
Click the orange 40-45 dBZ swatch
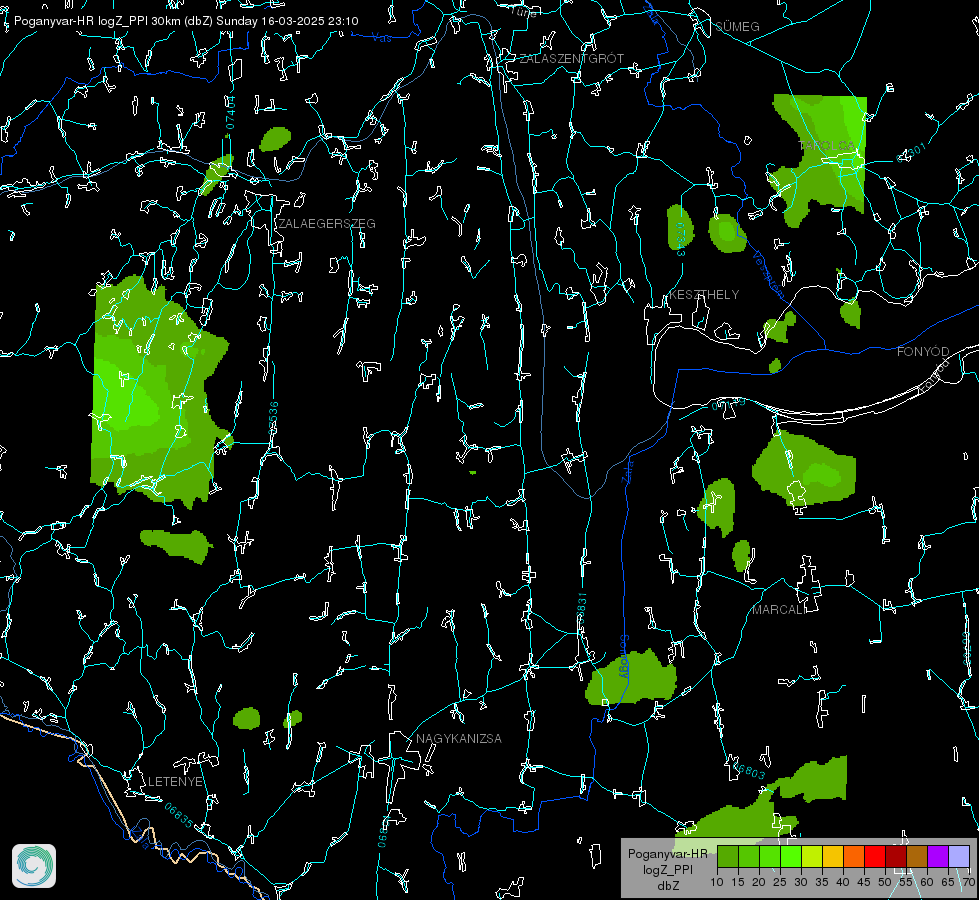[854, 856]
